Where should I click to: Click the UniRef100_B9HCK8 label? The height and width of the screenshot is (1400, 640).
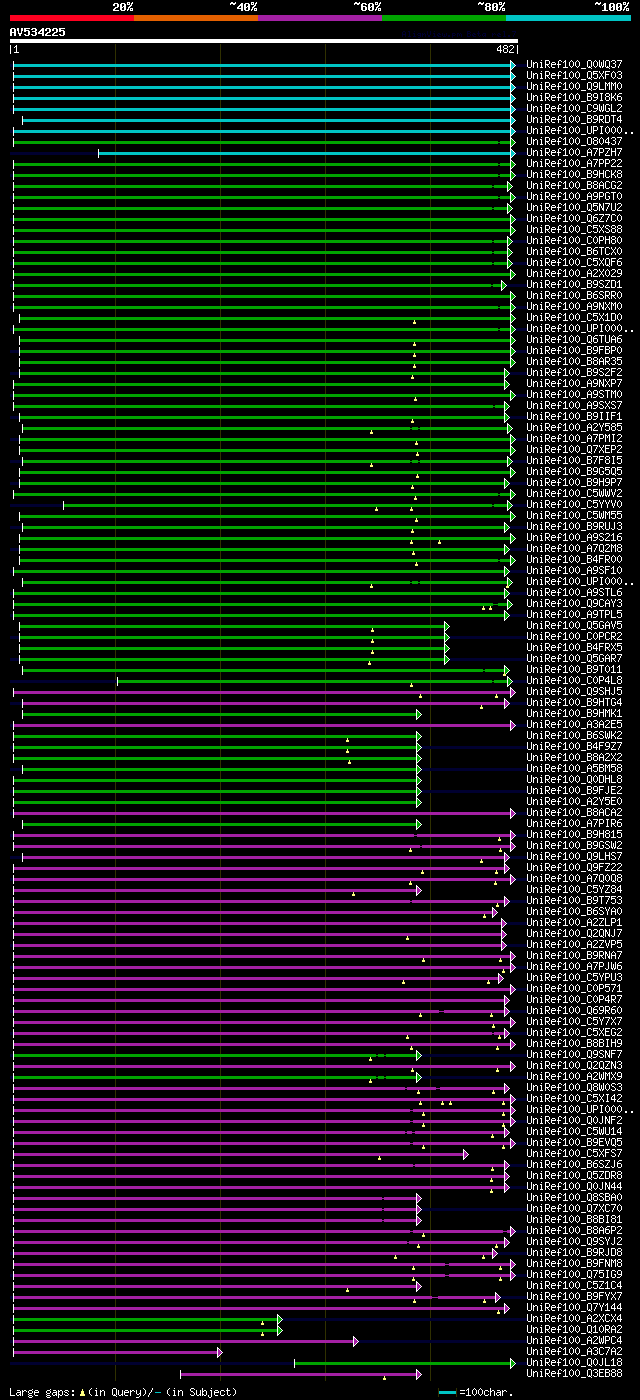[x=574, y=174]
